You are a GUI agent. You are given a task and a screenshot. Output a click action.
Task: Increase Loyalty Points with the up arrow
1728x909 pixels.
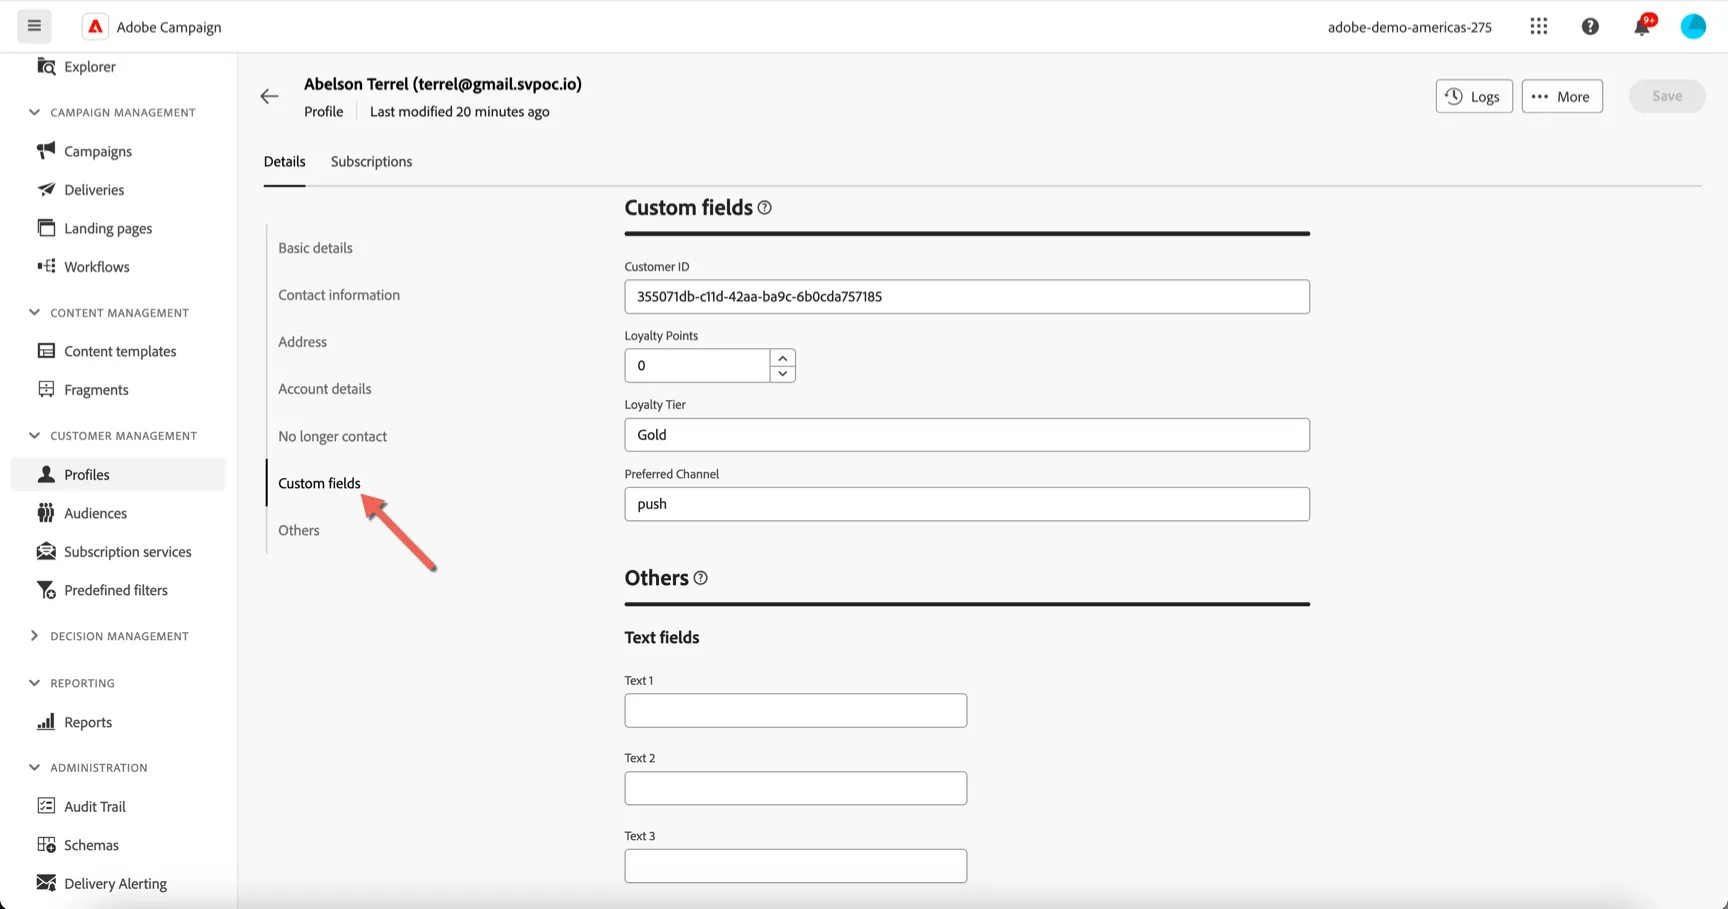(x=783, y=358)
